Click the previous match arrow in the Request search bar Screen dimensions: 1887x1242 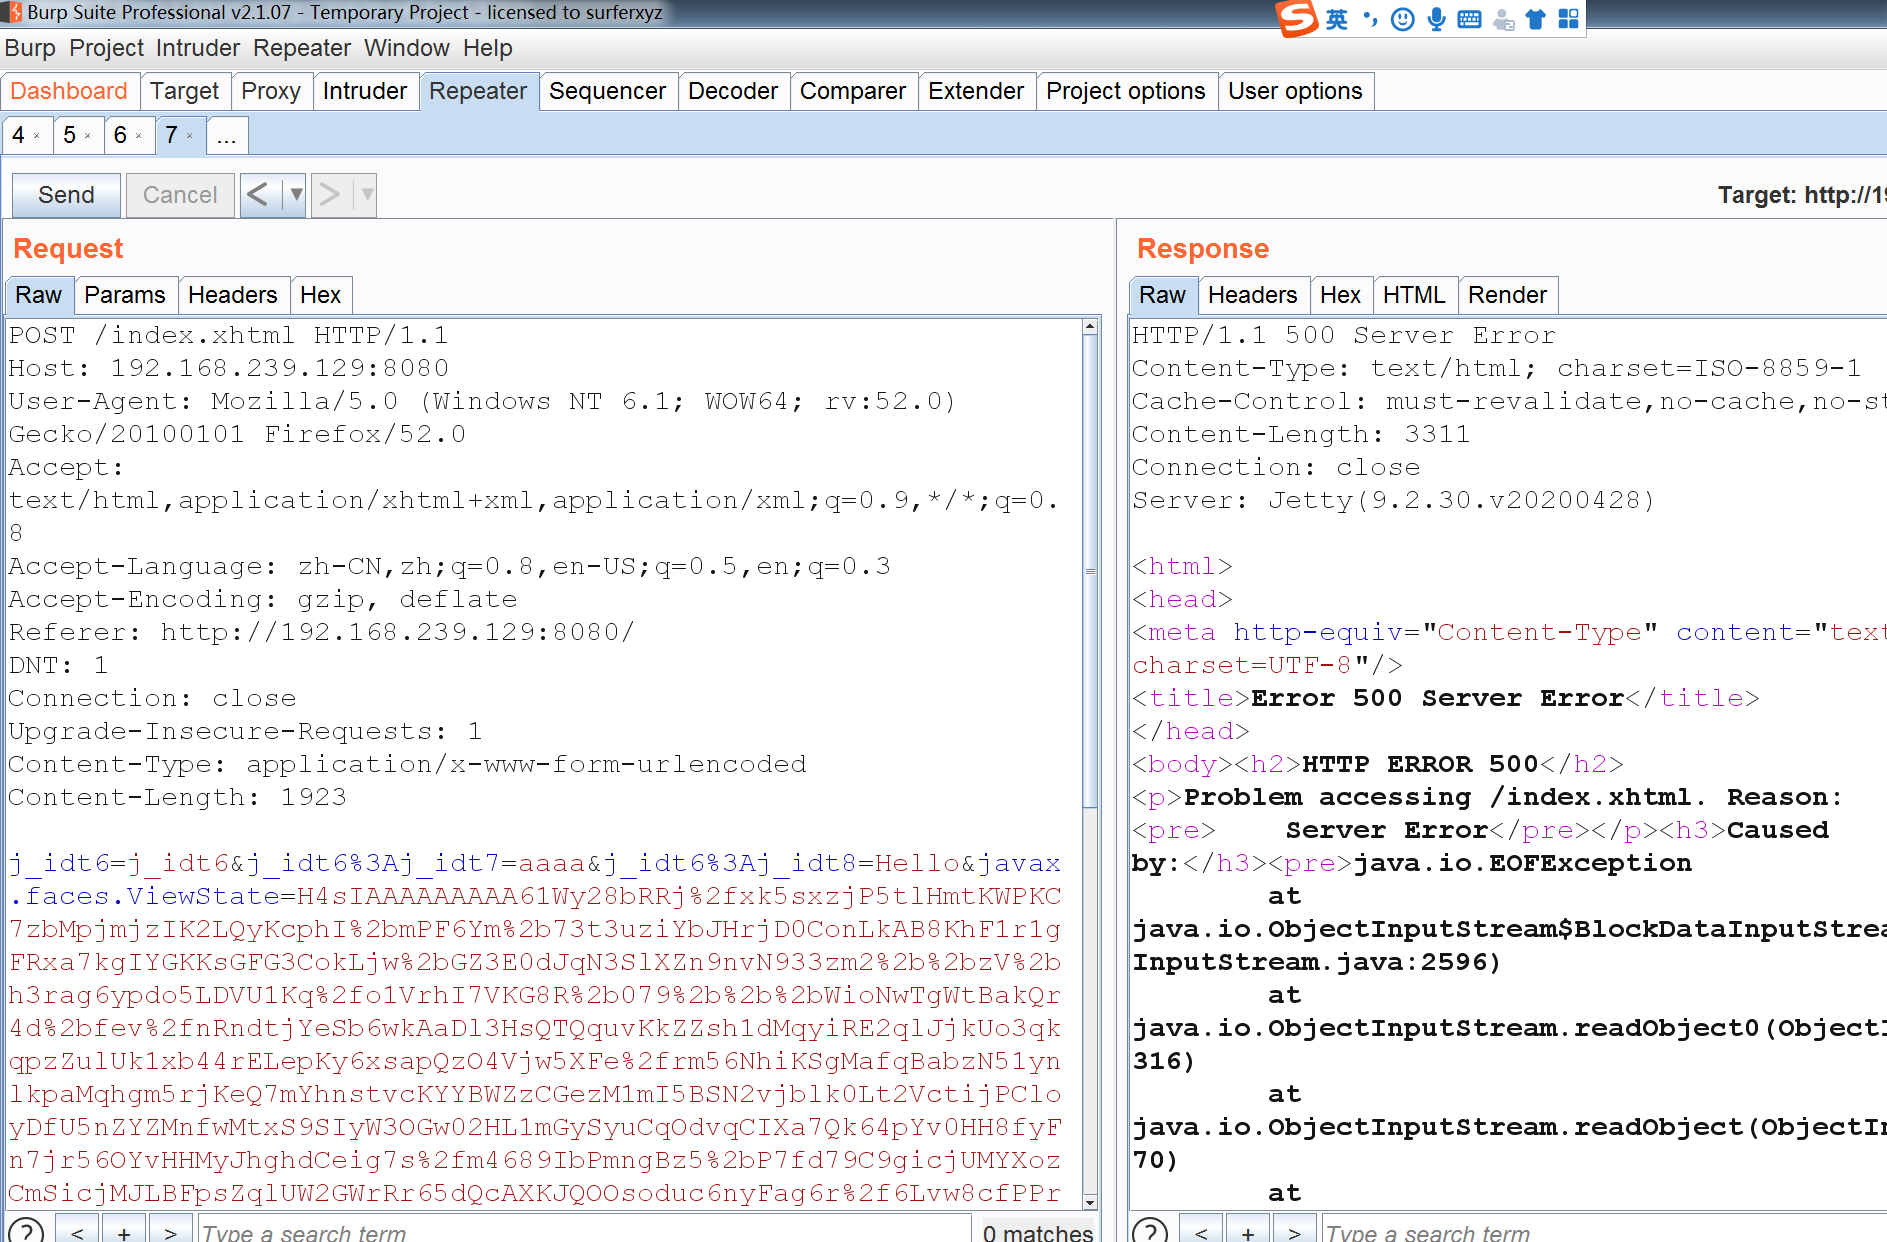coord(78,1231)
